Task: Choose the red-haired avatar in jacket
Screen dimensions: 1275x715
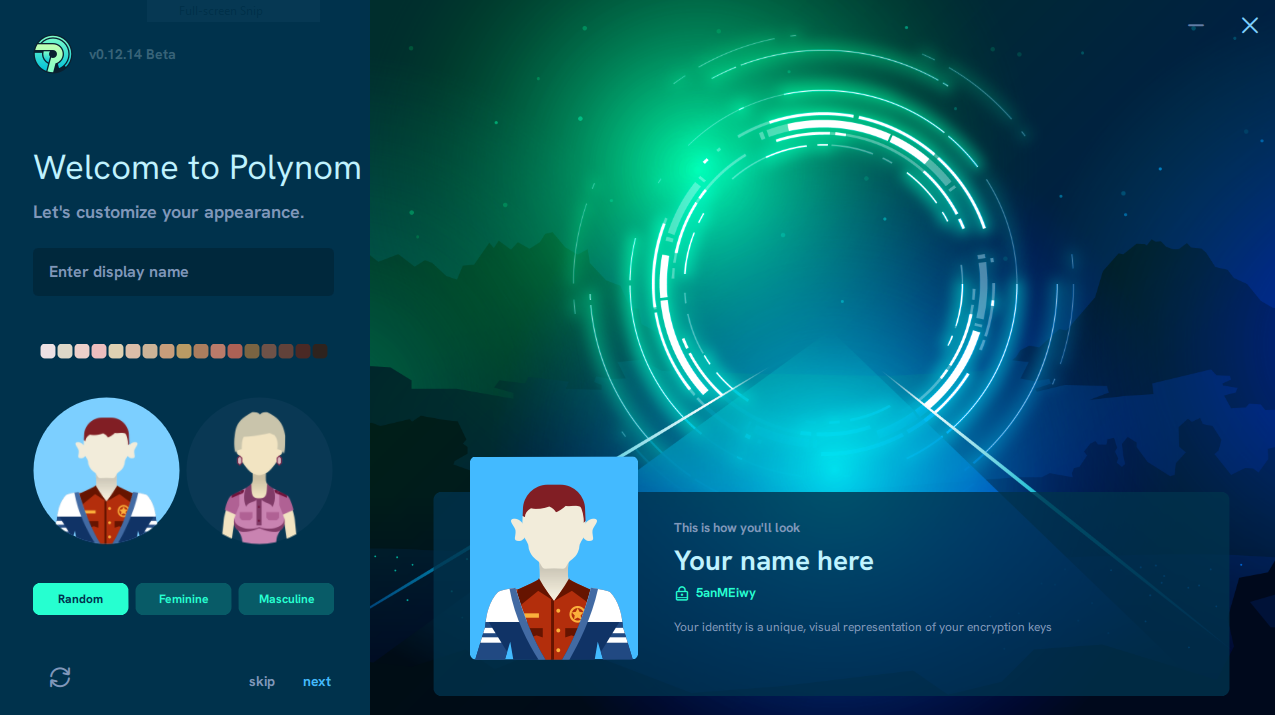Action: [106, 471]
